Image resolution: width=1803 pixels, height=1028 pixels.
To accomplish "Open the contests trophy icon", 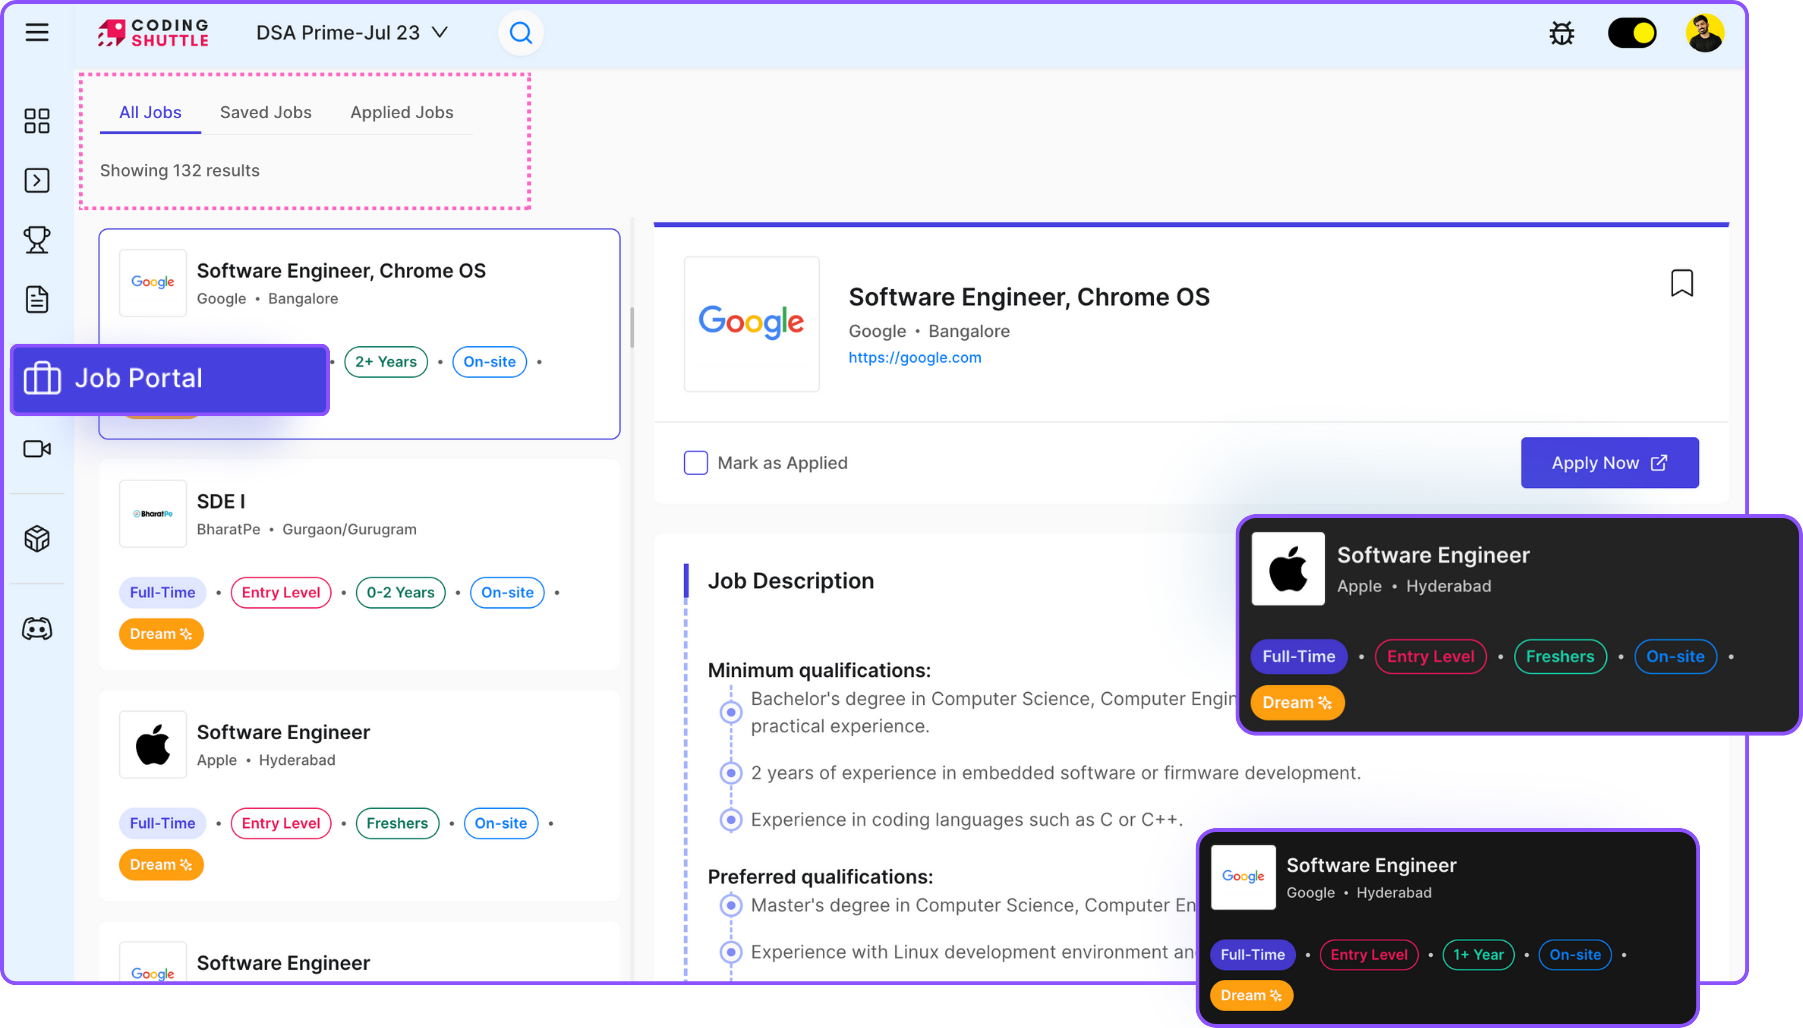I will pos(37,239).
